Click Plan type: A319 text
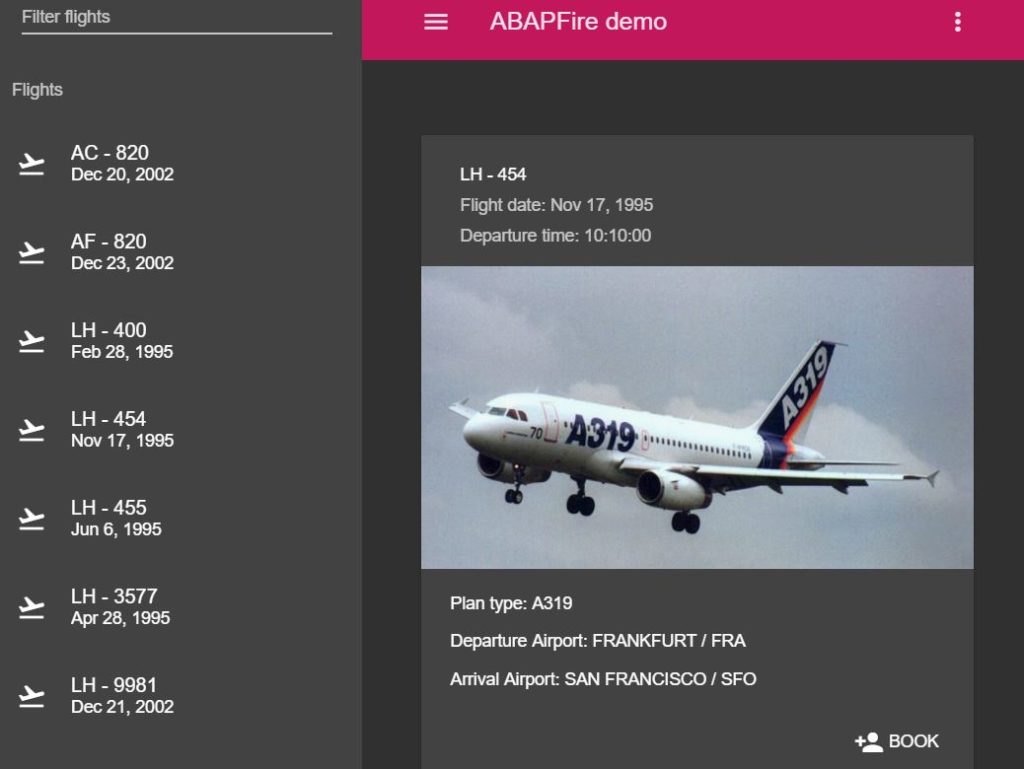This screenshot has height=769, width=1024. 511,603
